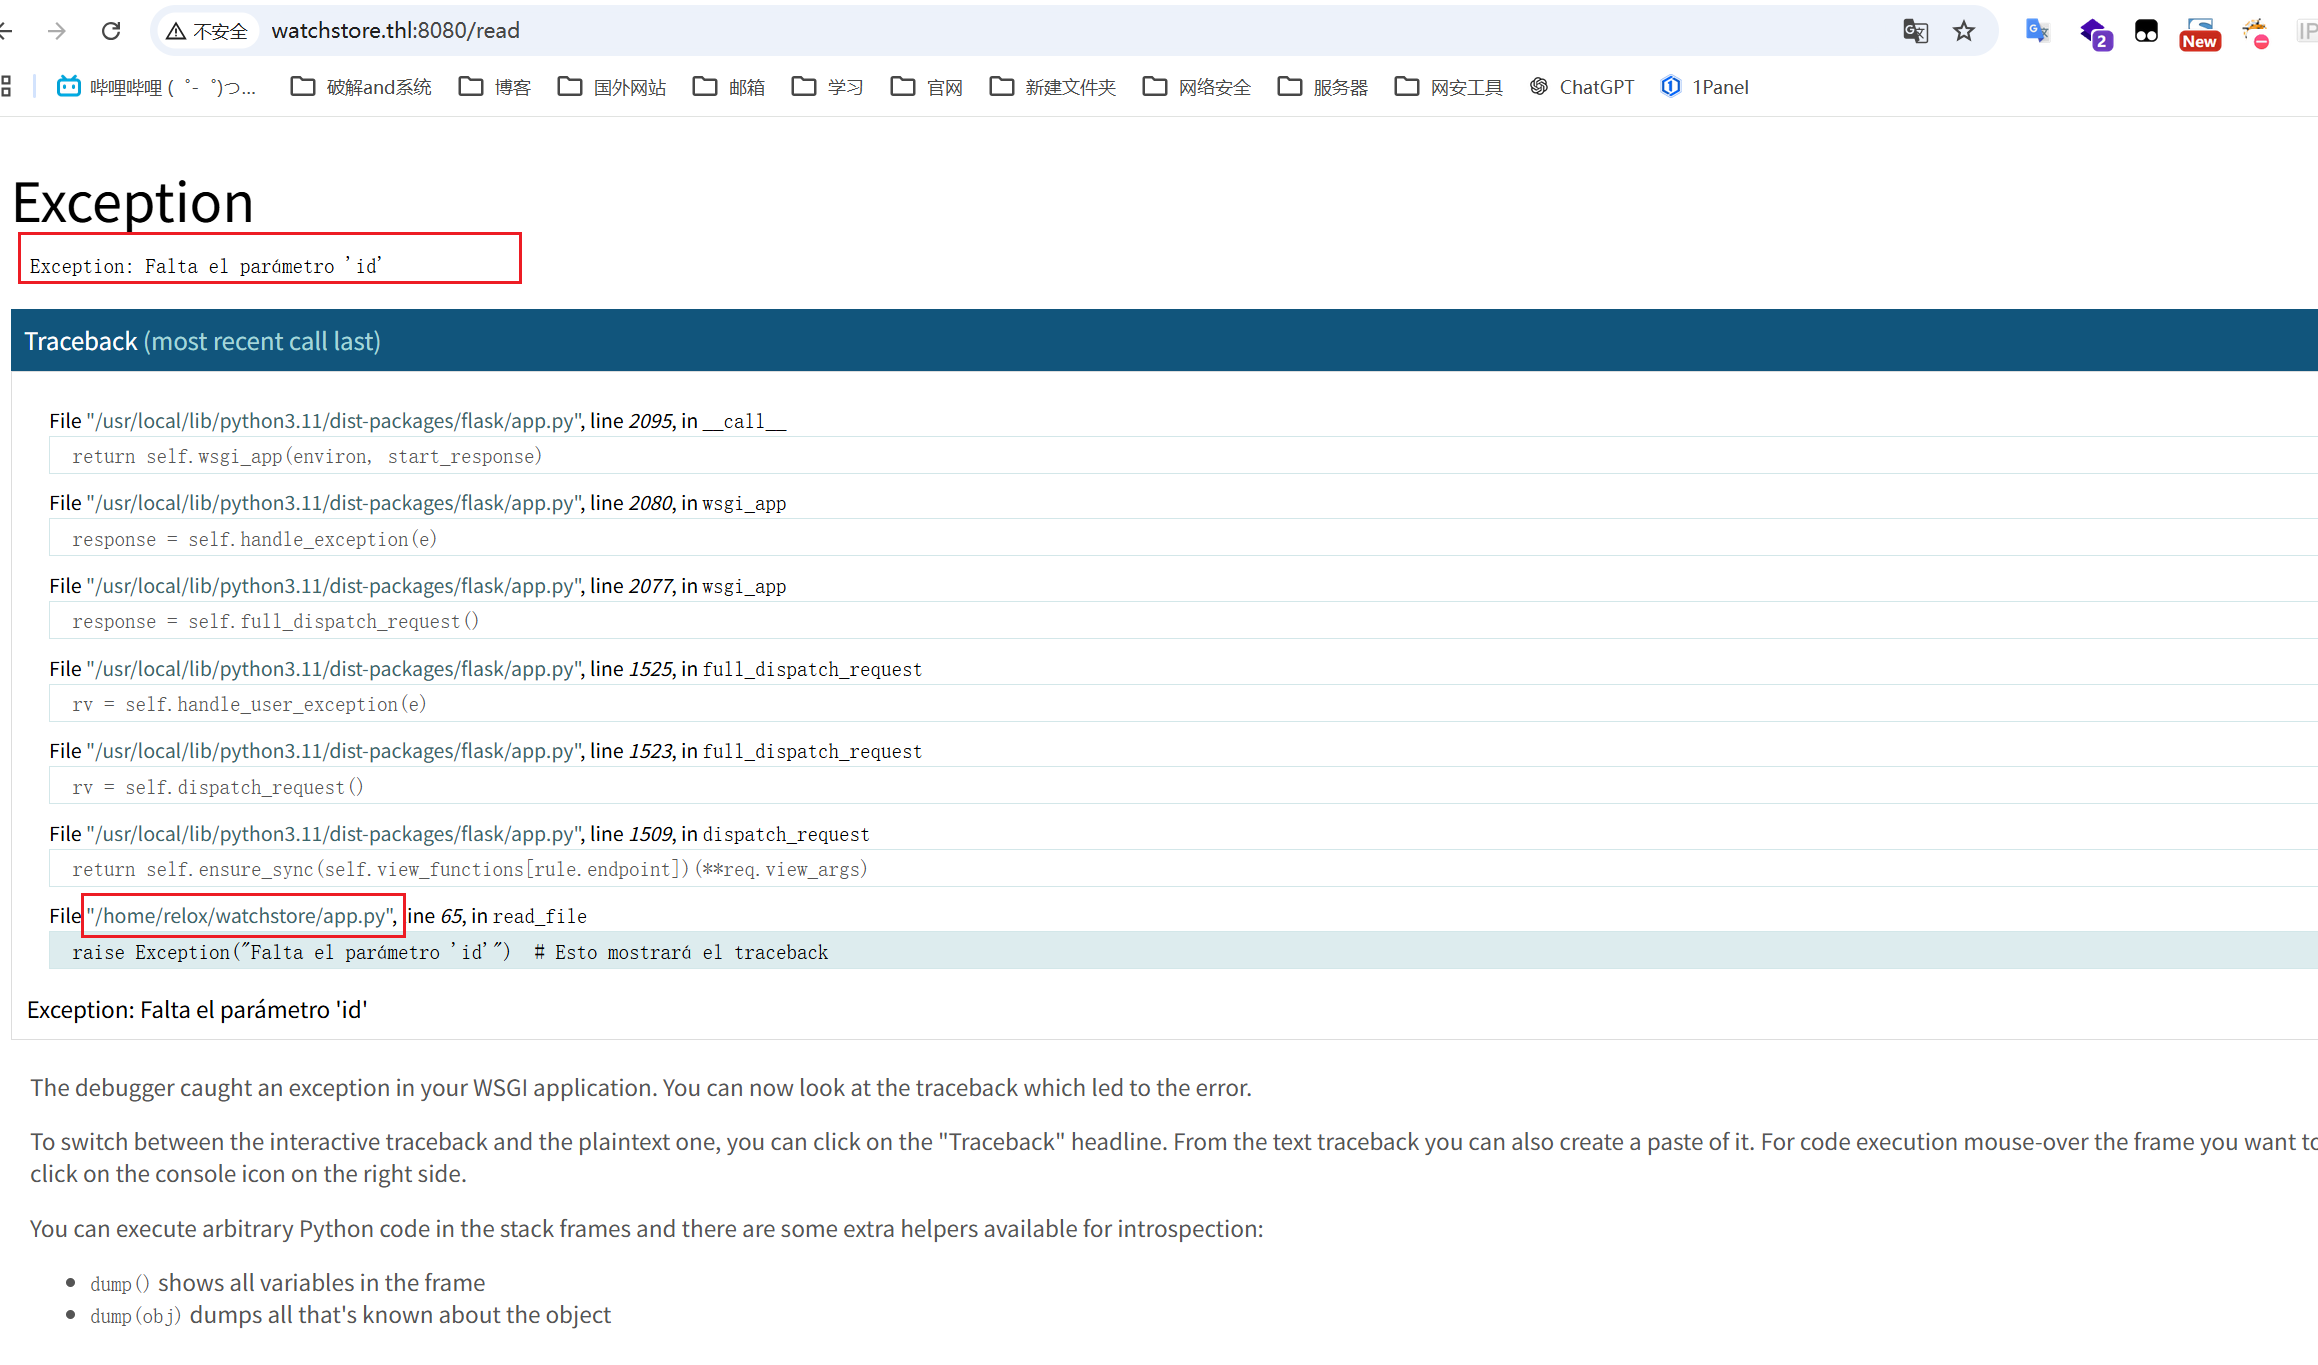The width and height of the screenshot is (2318, 1365).
Task: Expand the 网络安全 bookmark folder
Action: tap(1197, 87)
